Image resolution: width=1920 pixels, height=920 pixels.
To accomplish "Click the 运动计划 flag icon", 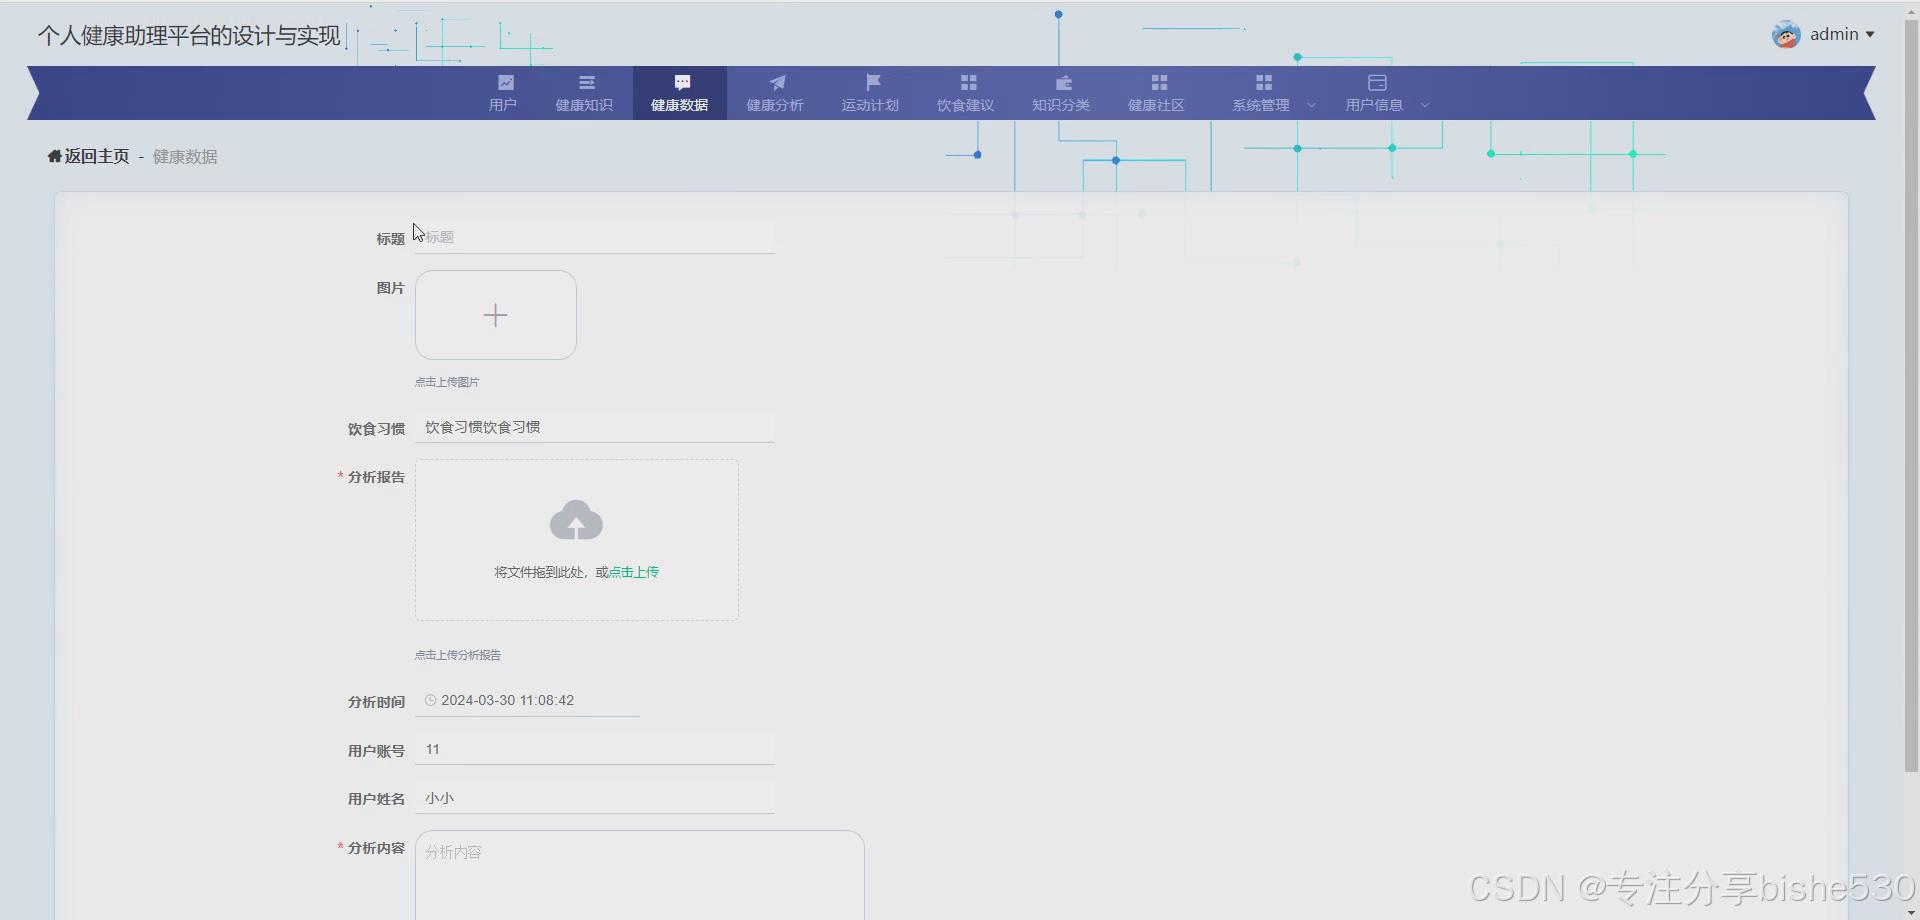I will (873, 83).
